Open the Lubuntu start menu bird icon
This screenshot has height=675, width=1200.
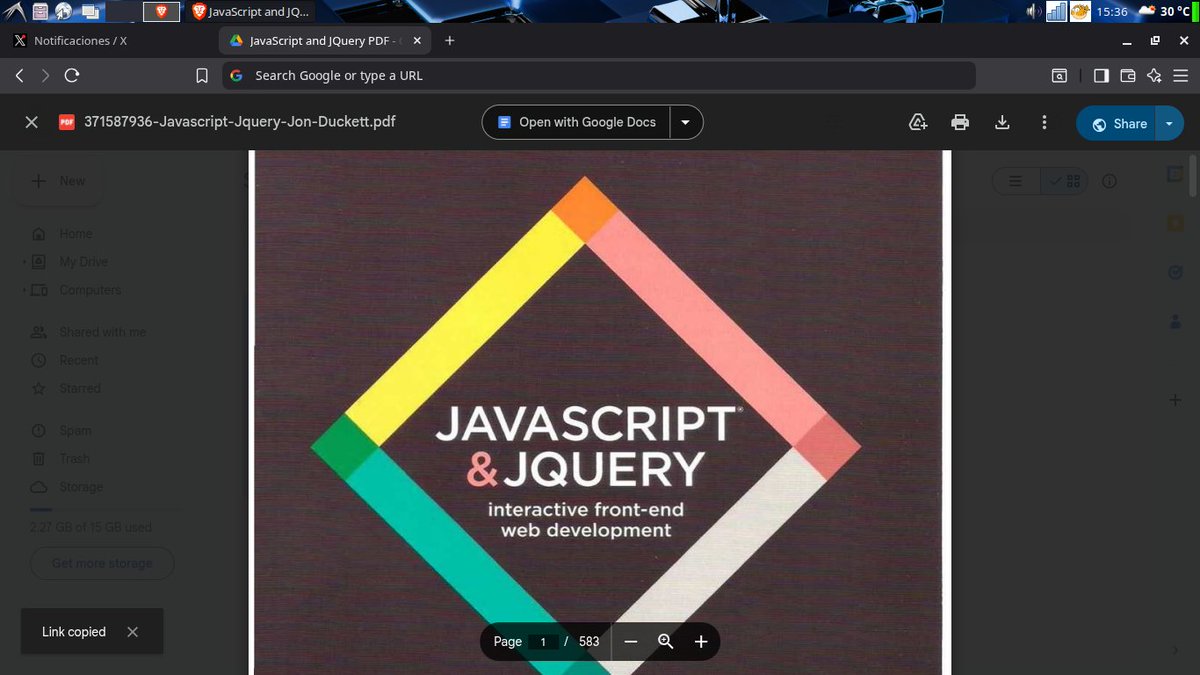(12, 11)
